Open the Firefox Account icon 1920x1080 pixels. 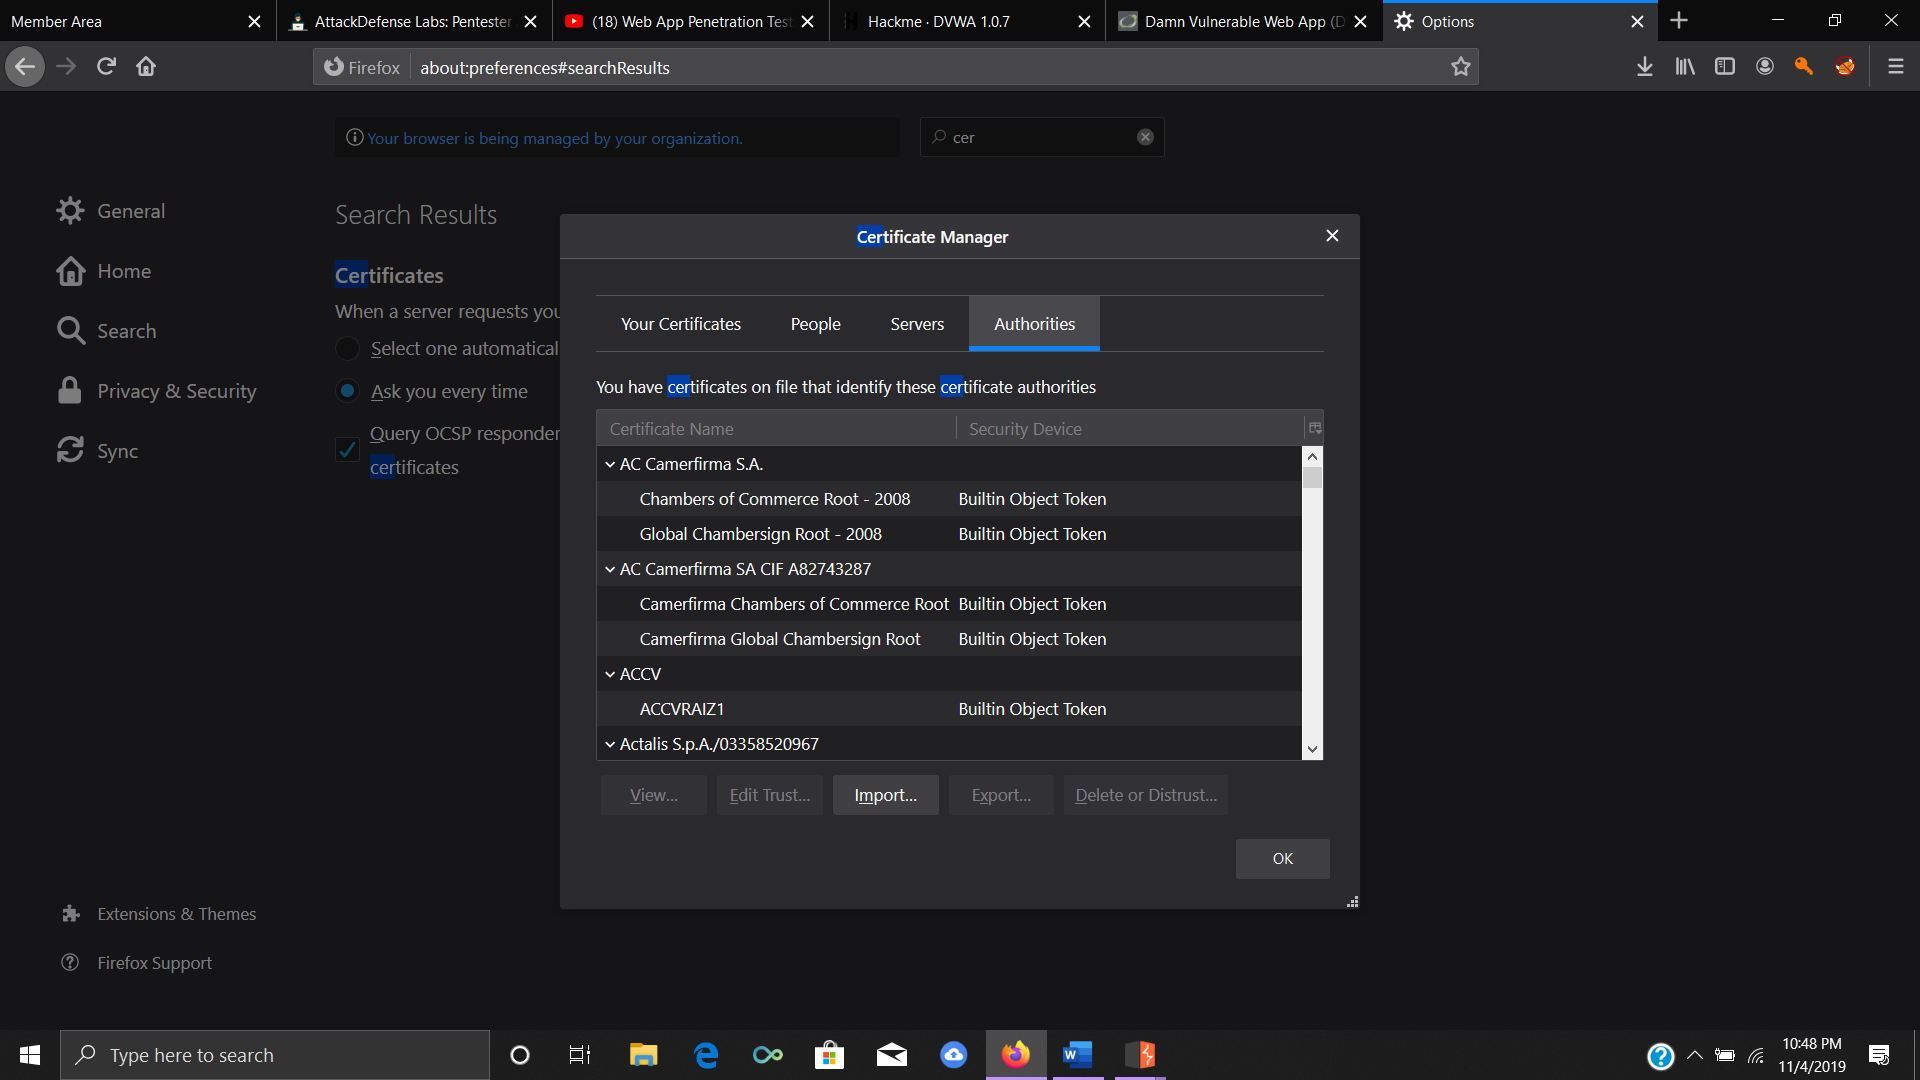pos(1765,67)
